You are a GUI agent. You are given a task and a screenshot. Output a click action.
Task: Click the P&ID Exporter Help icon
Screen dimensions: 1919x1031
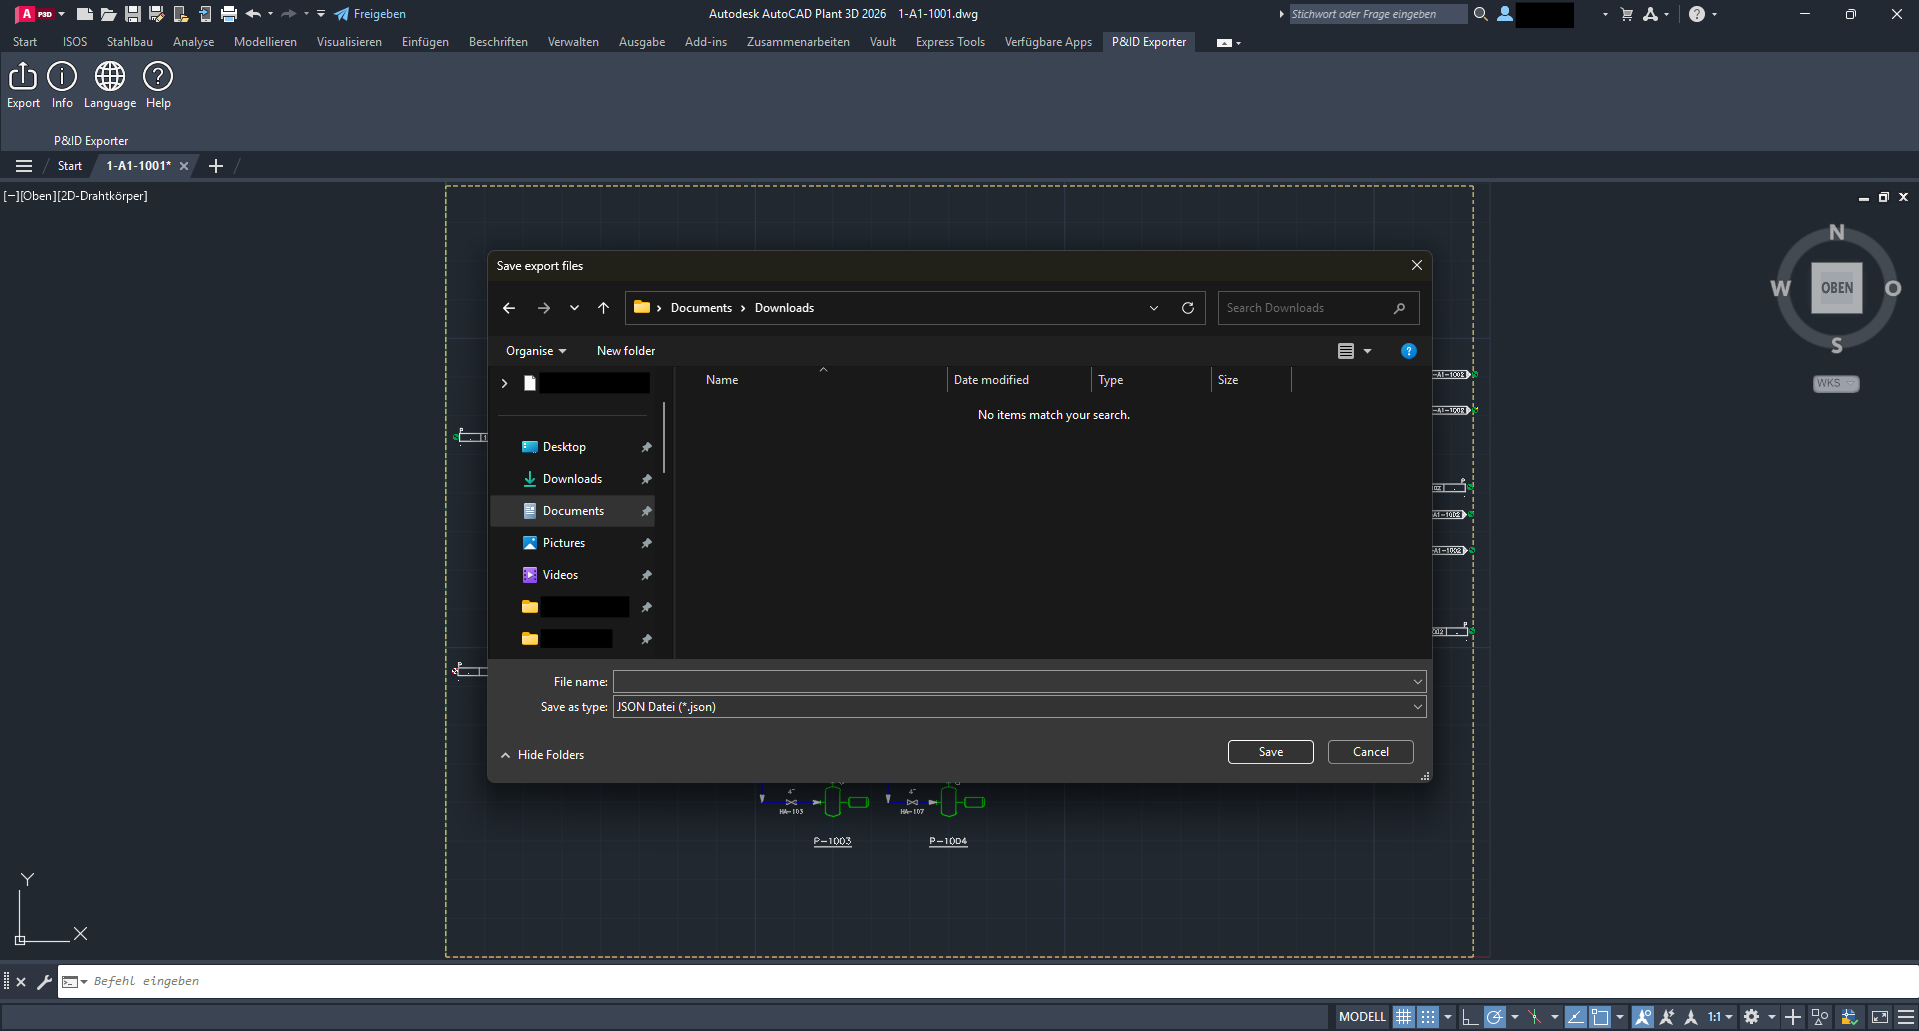(158, 85)
